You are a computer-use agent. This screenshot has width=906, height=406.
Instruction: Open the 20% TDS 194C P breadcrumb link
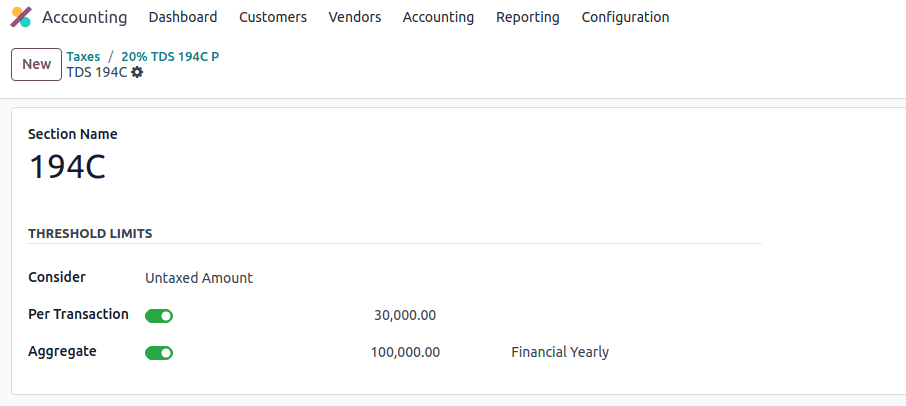point(170,57)
